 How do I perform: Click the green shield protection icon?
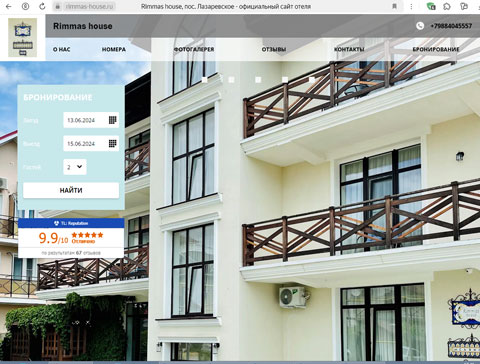tap(431, 6)
